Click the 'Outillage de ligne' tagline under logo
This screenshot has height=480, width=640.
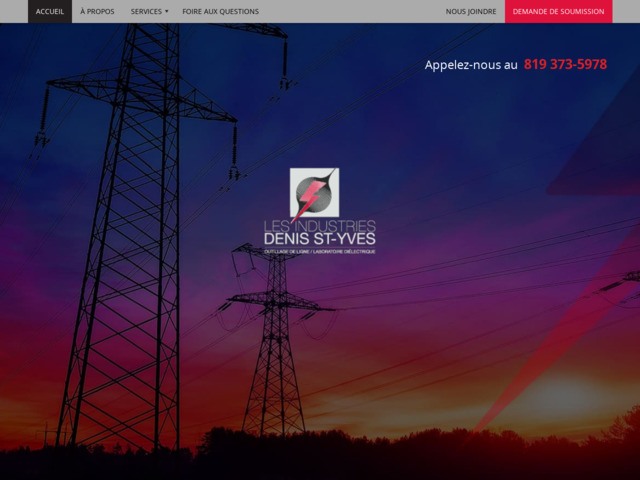tap(319, 252)
